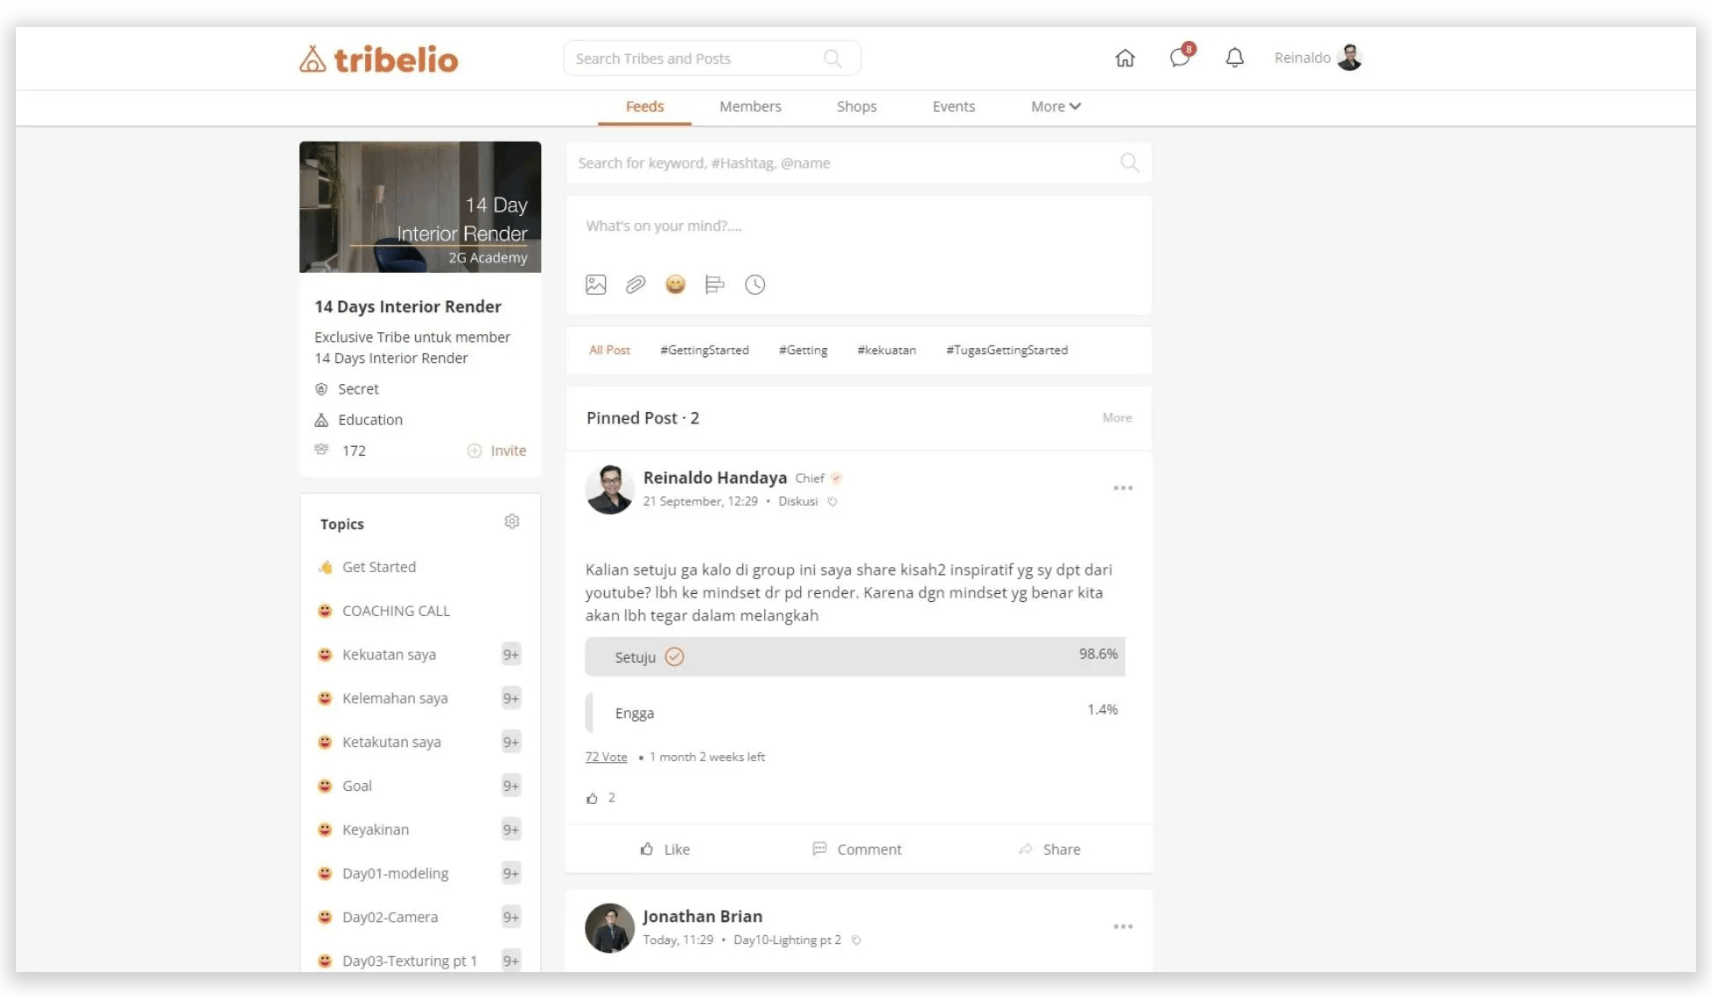This screenshot has width=1712, height=996.
Task: Filter by #GettingStarted hashtag
Action: [704, 350]
